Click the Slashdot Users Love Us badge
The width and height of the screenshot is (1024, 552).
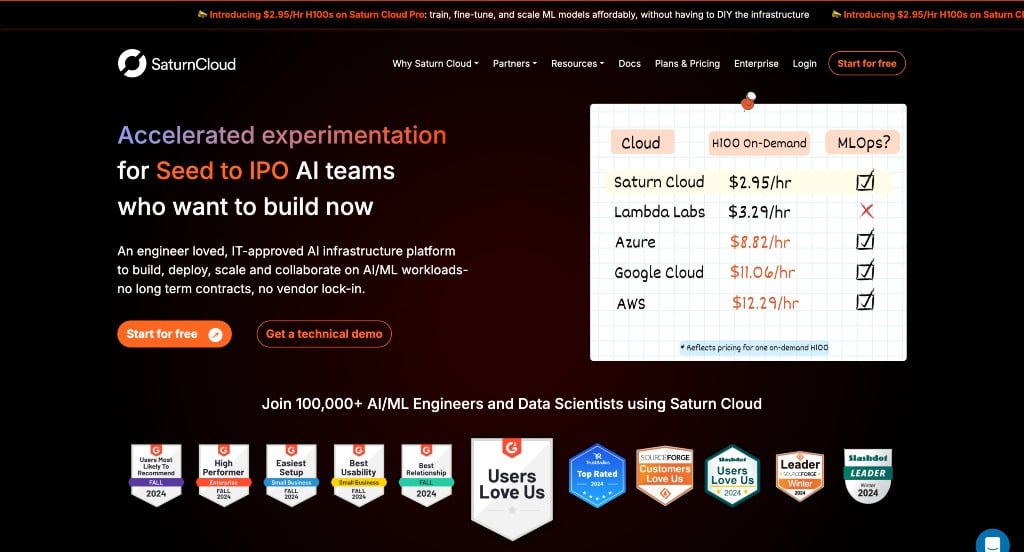point(733,475)
